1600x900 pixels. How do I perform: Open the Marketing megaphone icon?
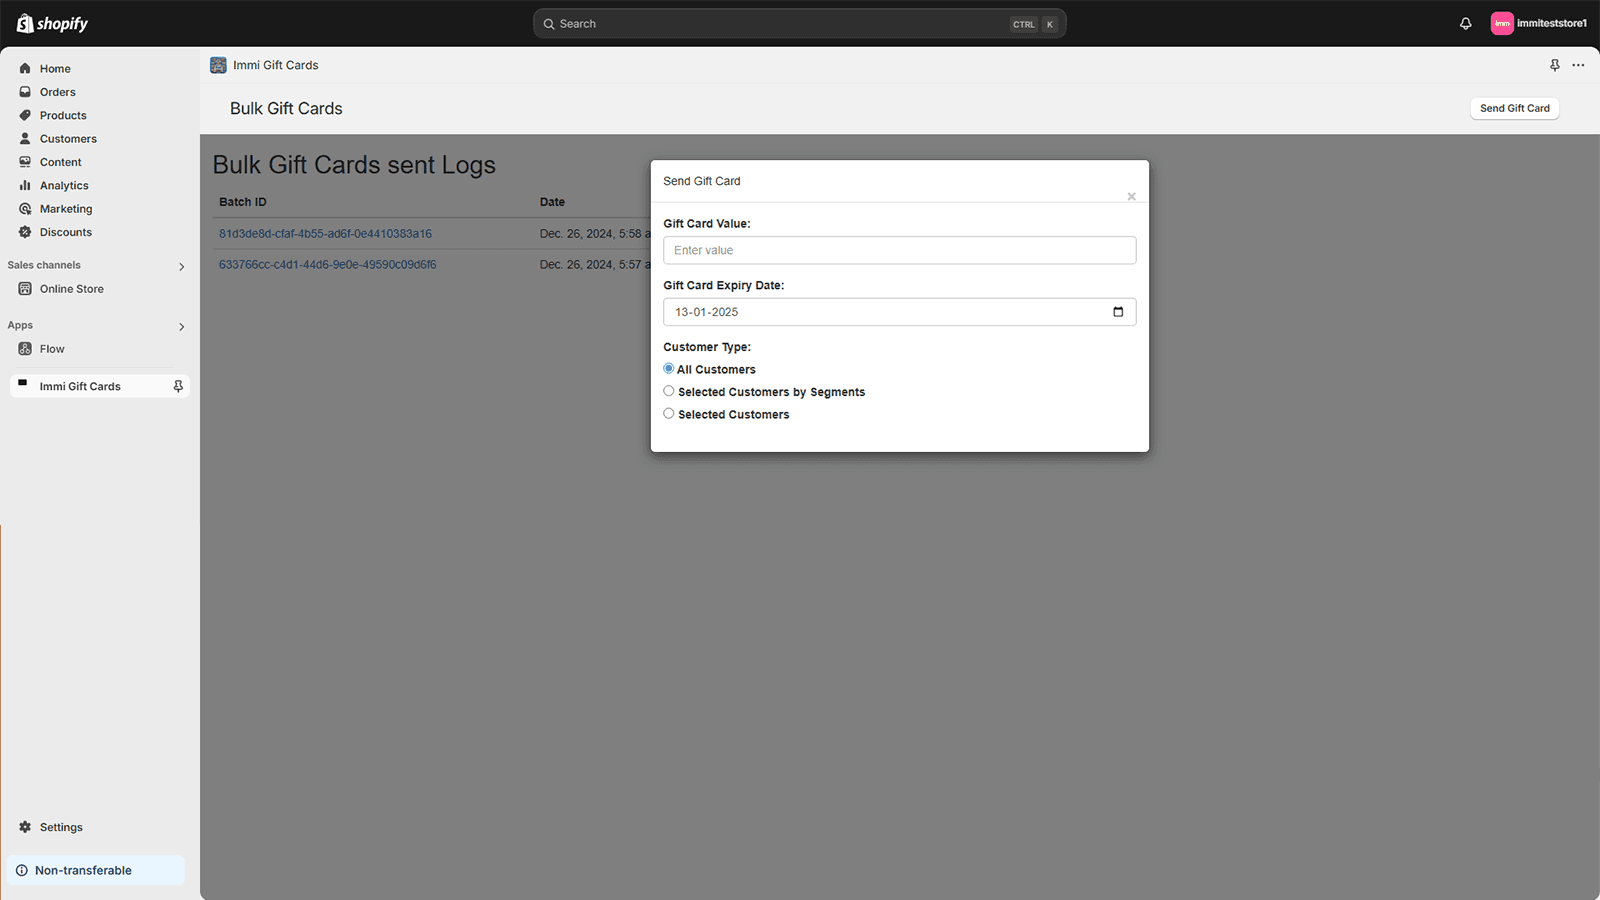[x=26, y=208]
